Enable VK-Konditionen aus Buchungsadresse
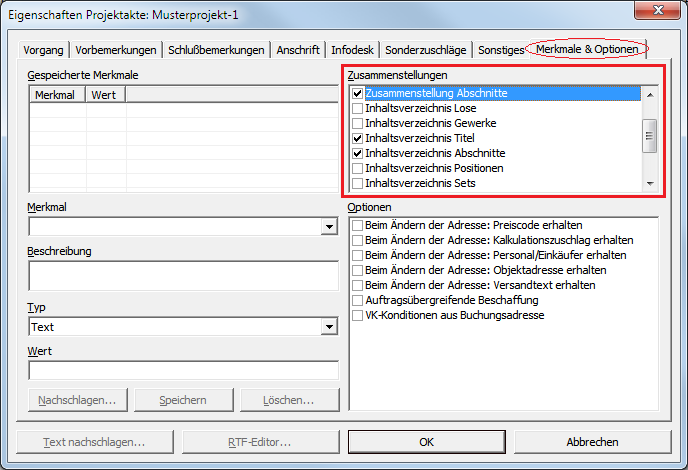Image resolution: width=688 pixels, height=470 pixels. (x=357, y=315)
